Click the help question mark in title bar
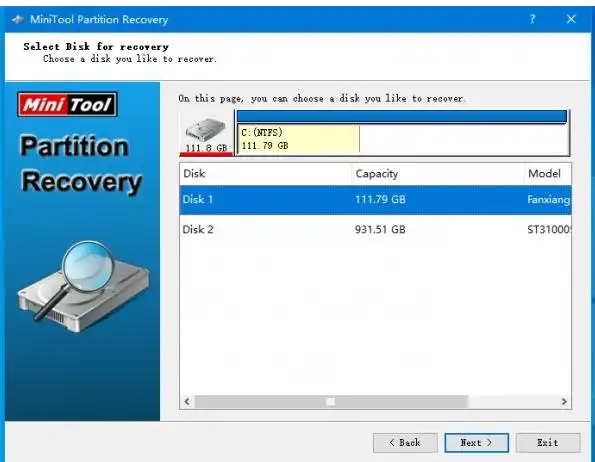Image resolution: width=595 pixels, height=462 pixels. (x=532, y=19)
